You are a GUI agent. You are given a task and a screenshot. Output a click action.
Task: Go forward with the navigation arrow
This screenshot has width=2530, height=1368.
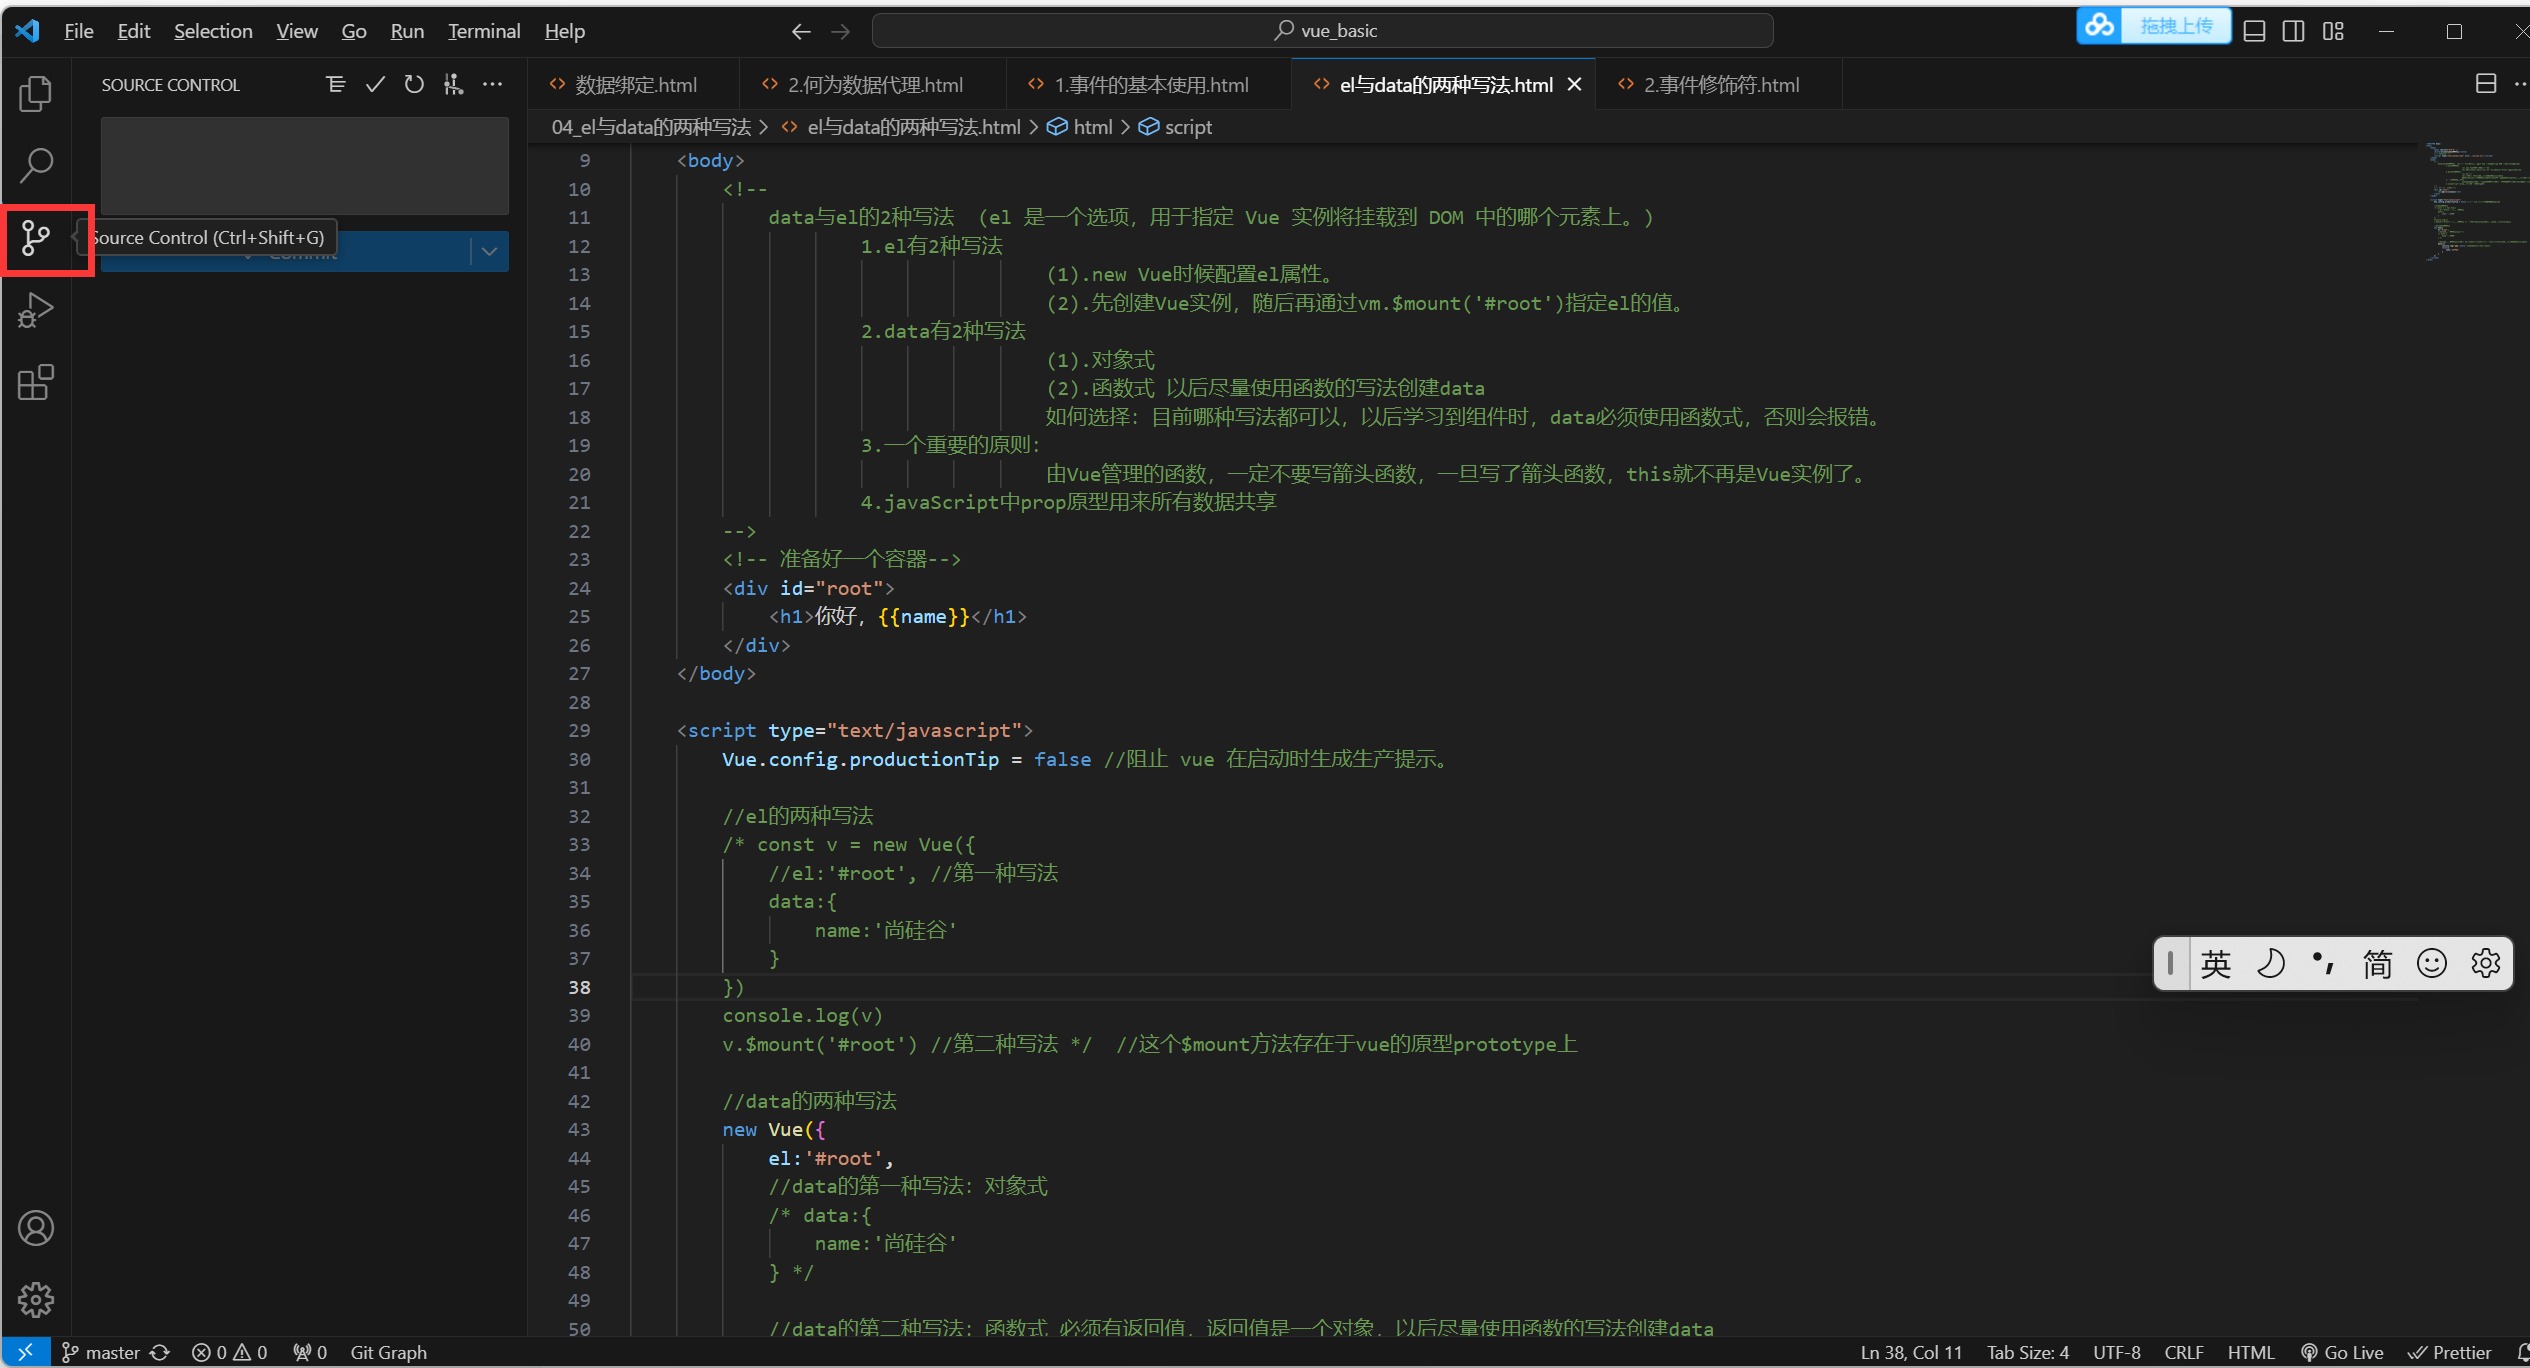841,32
